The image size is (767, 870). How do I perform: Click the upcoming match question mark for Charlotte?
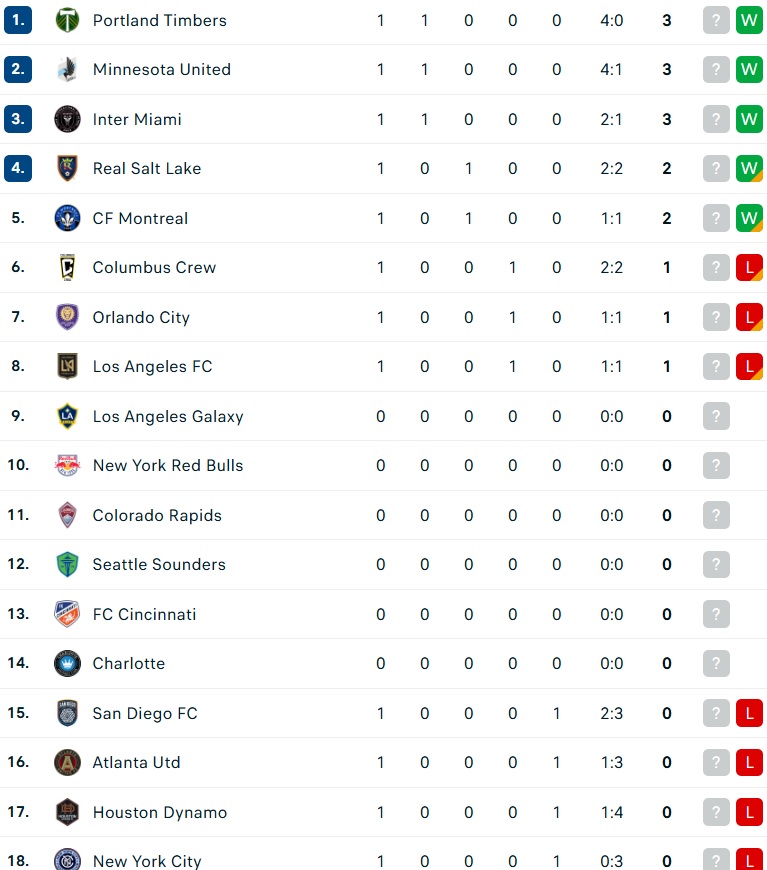(x=716, y=663)
